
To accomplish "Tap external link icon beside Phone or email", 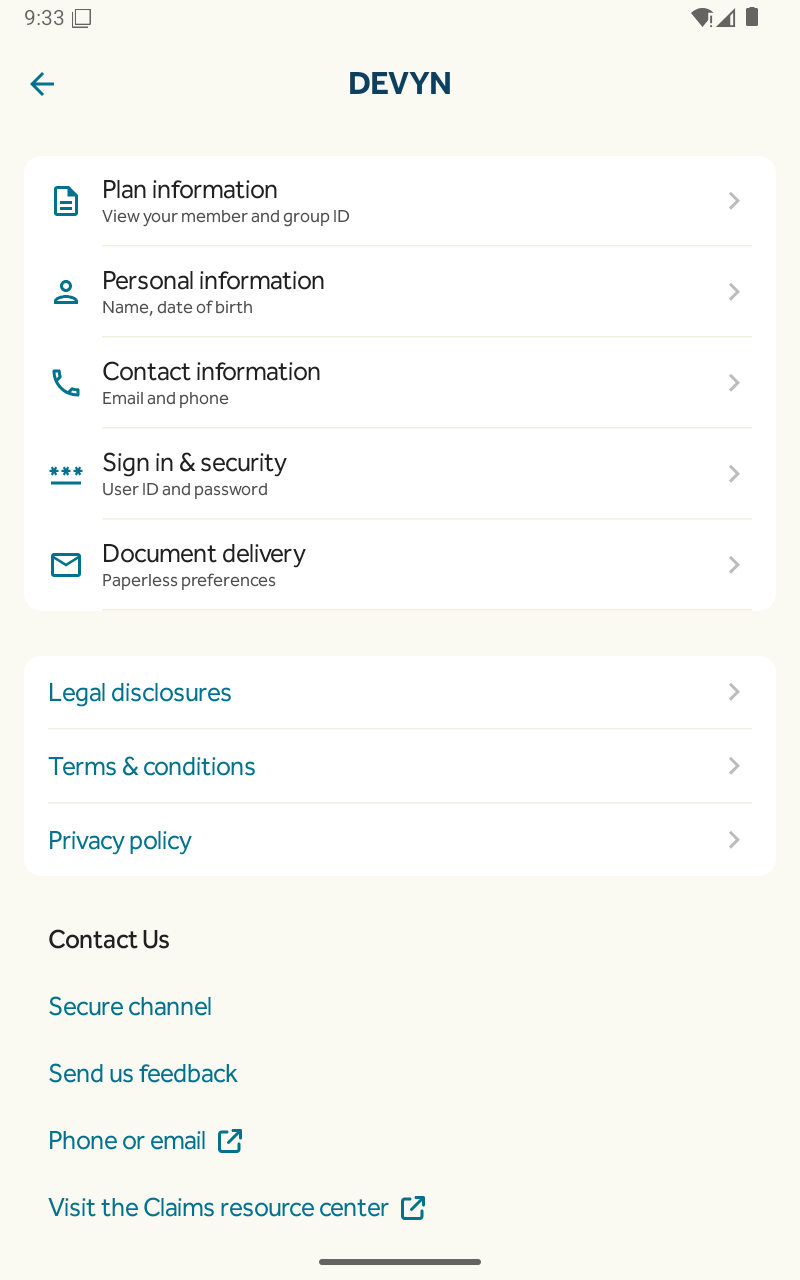I will (230, 1141).
